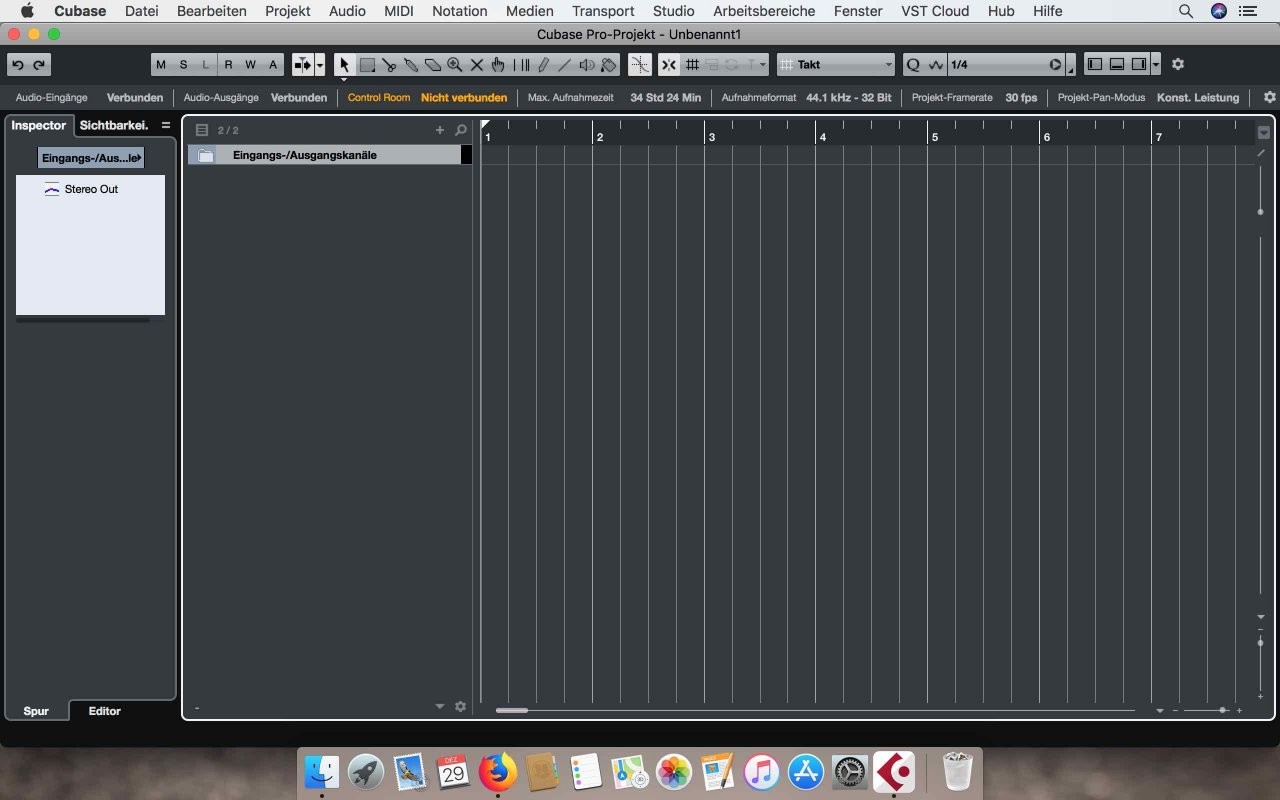Toggle right zone visibility

pos(1139,65)
